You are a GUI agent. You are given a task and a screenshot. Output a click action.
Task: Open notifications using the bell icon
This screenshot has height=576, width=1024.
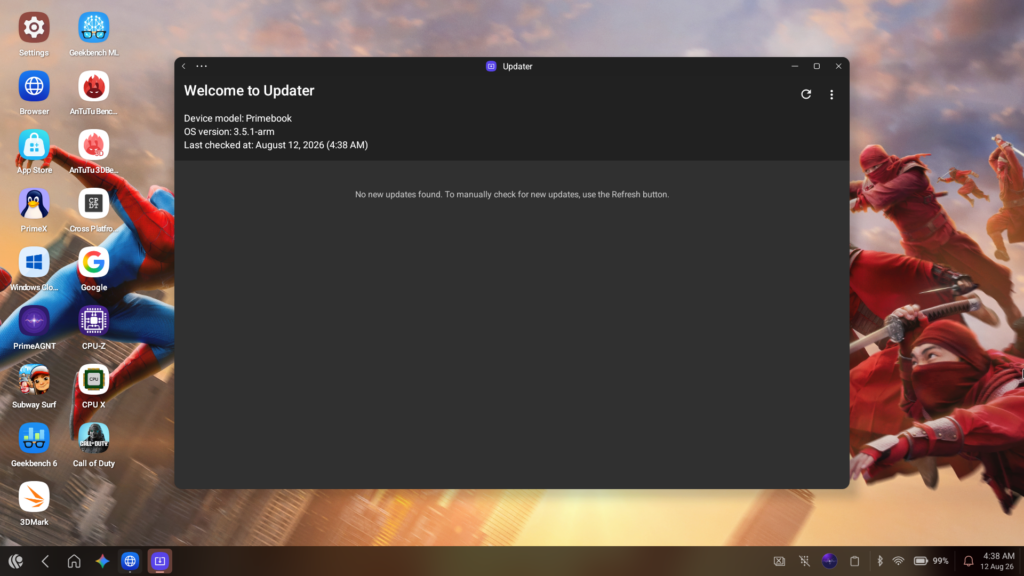click(x=968, y=561)
